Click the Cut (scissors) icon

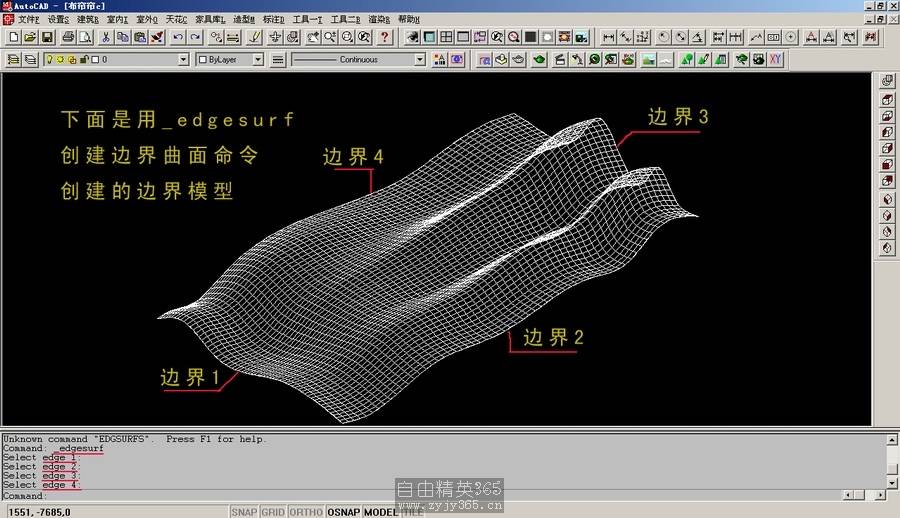tap(105, 37)
